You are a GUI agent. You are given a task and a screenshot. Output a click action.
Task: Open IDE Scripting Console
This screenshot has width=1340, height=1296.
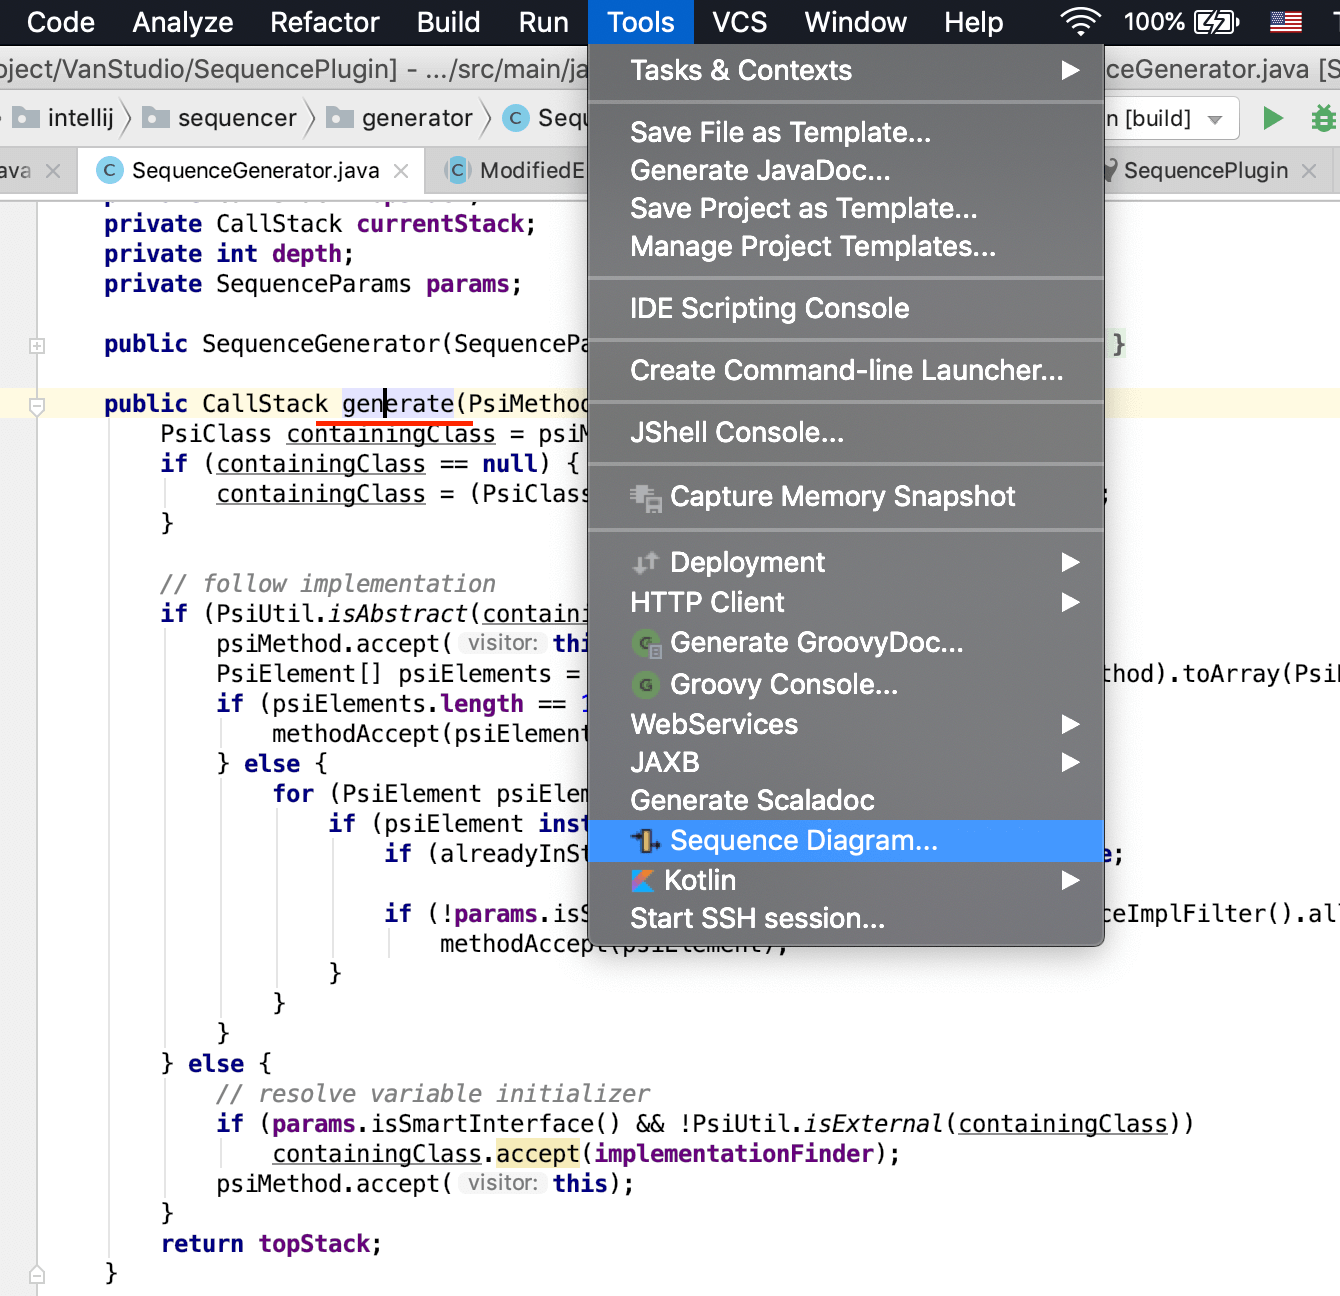pos(846,309)
